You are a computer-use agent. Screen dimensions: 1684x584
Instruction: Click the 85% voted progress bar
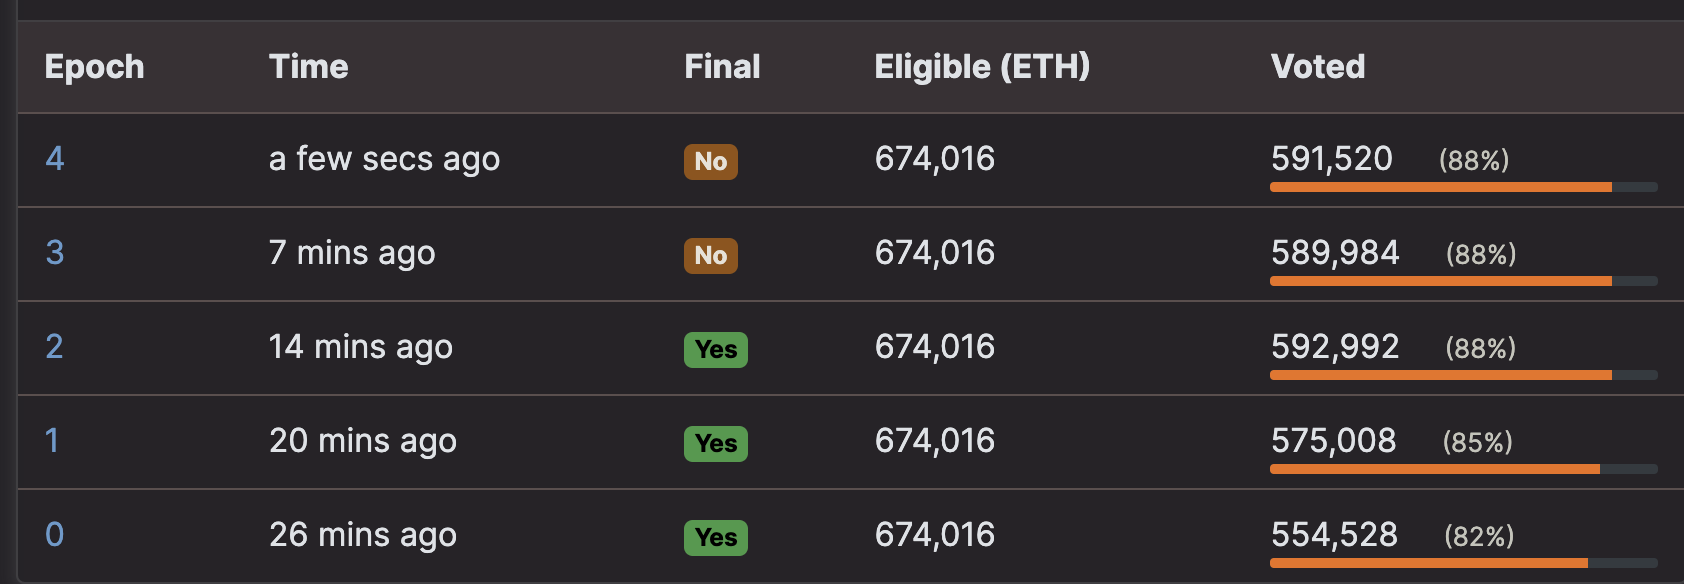pos(1464,469)
